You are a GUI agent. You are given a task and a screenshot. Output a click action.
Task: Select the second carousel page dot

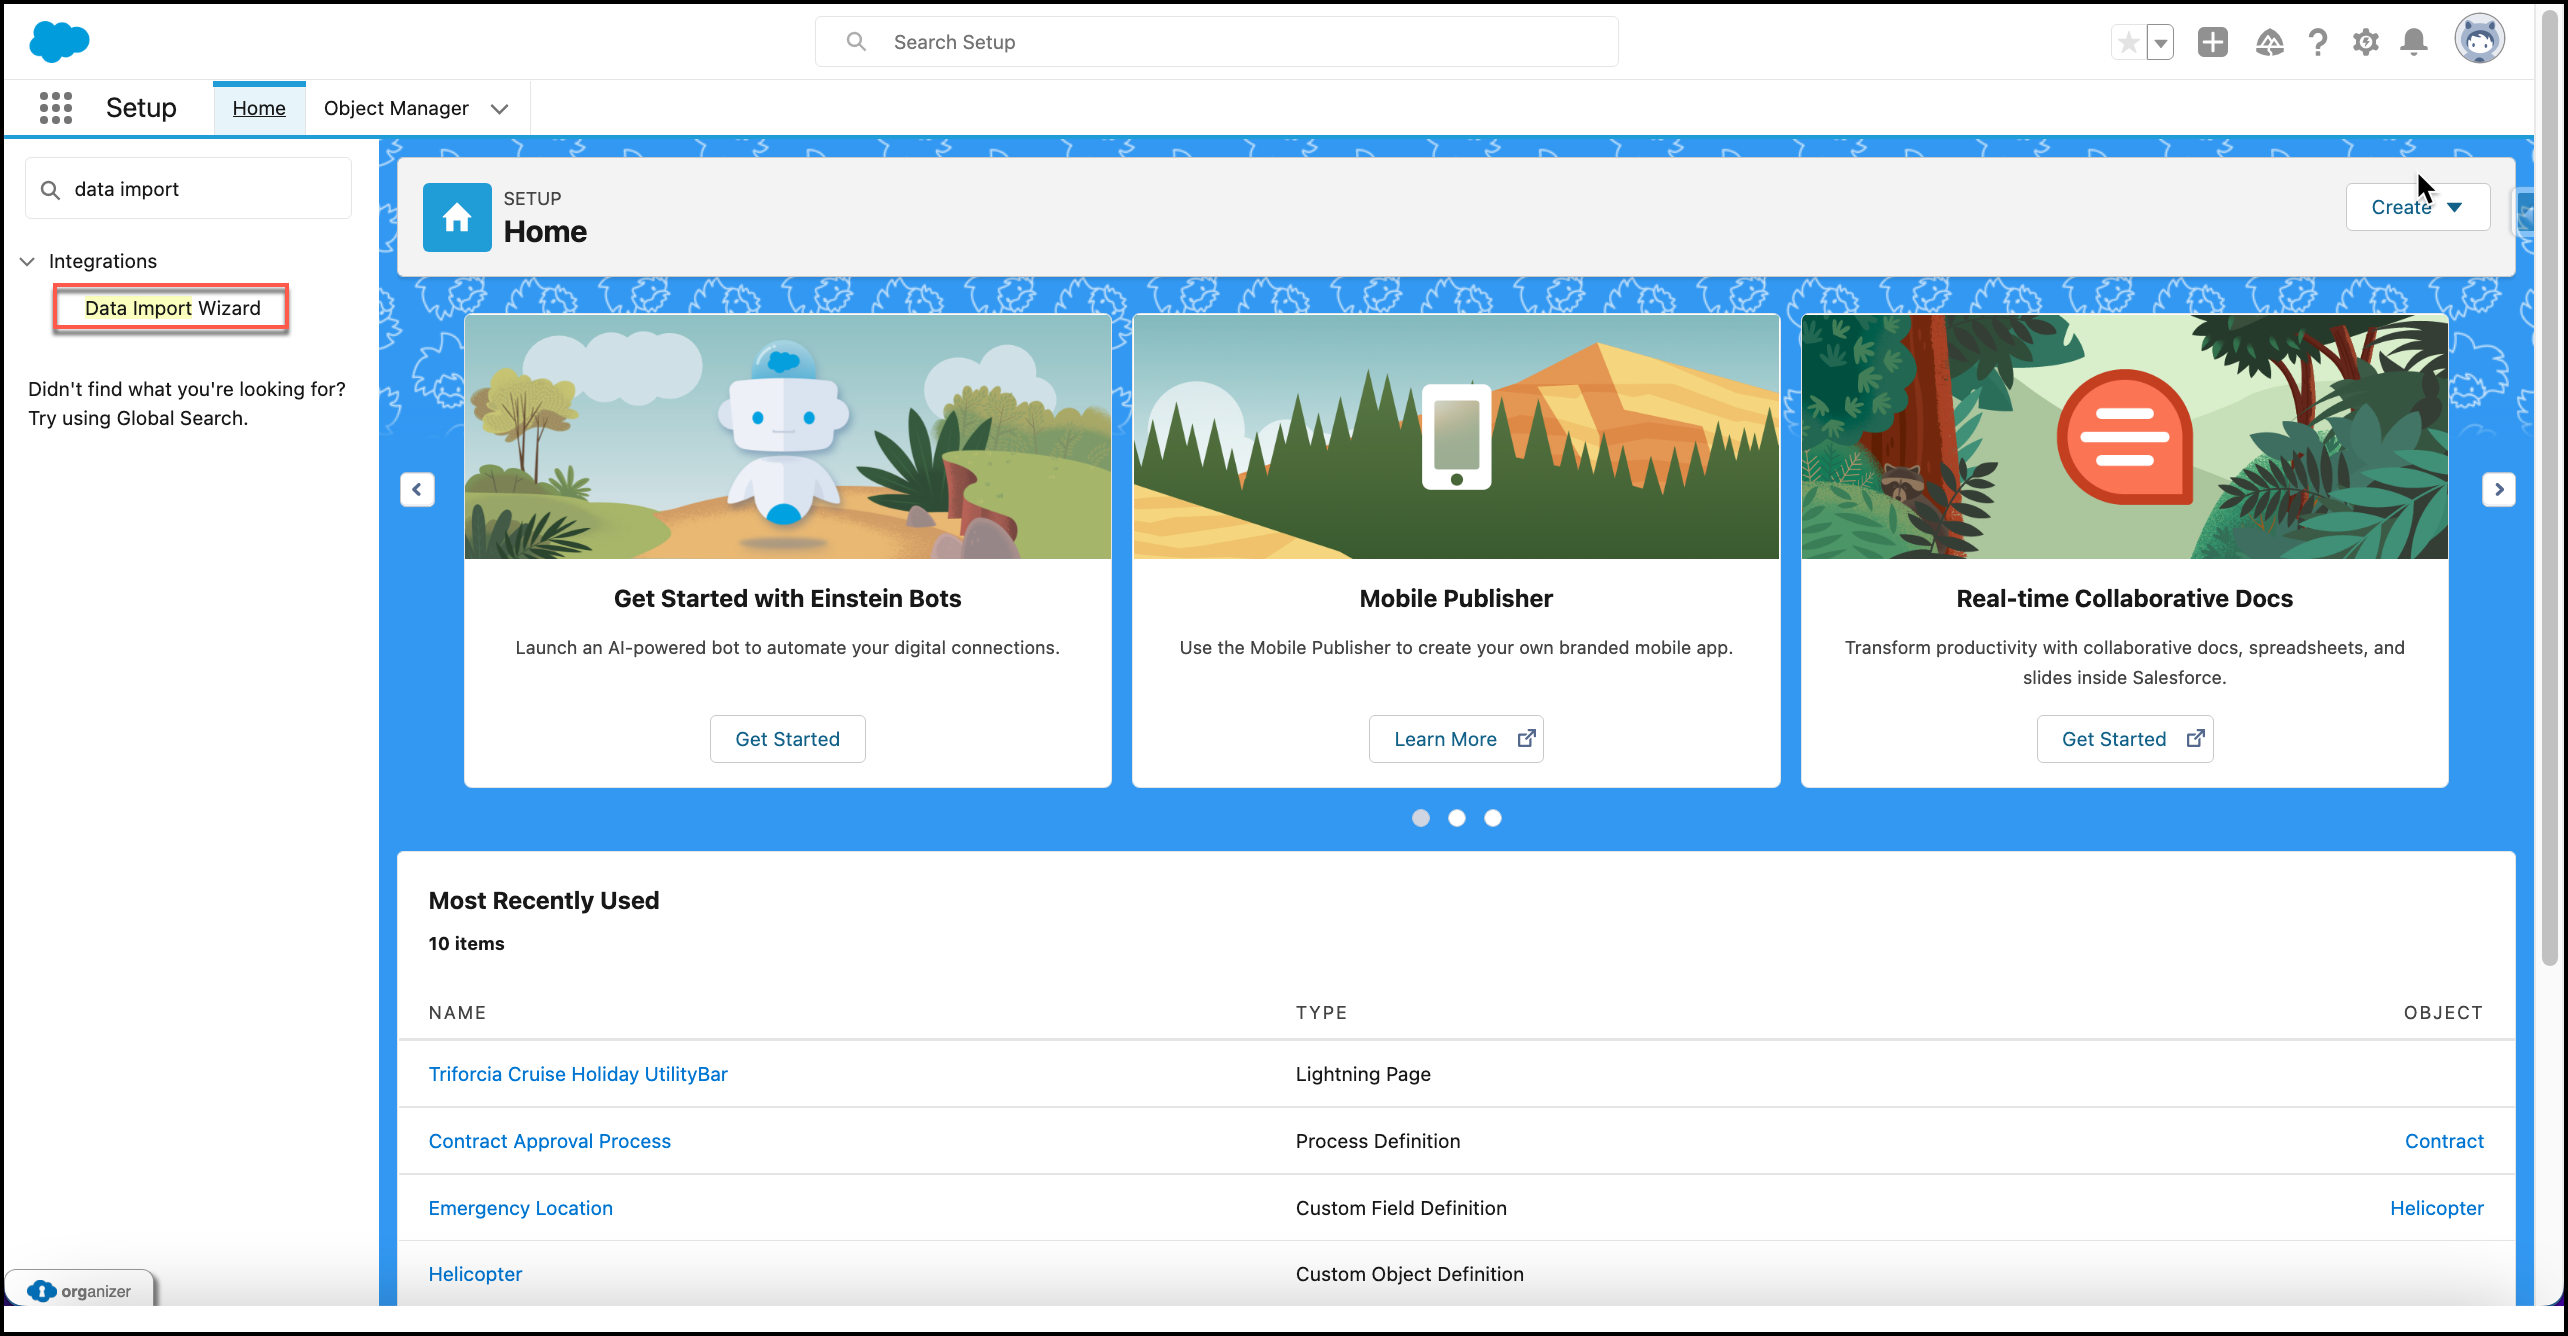pyautogui.click(x=1457, y=818)
